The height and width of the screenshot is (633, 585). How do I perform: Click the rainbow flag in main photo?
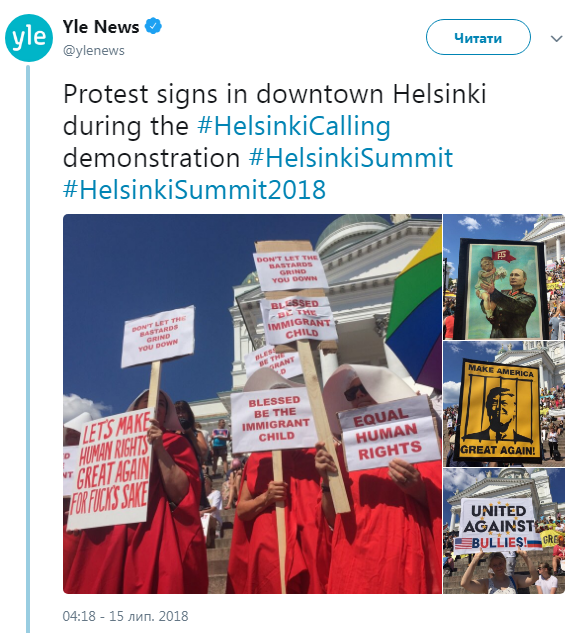(x=415, y=305)
